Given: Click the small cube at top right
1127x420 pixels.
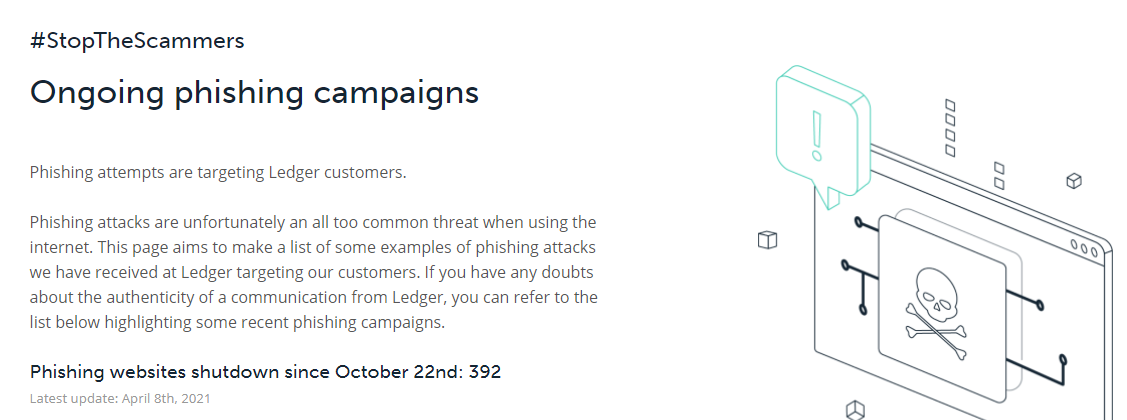Looking at the screenshot, I should pyautogui.click(x=1074, y=180).
